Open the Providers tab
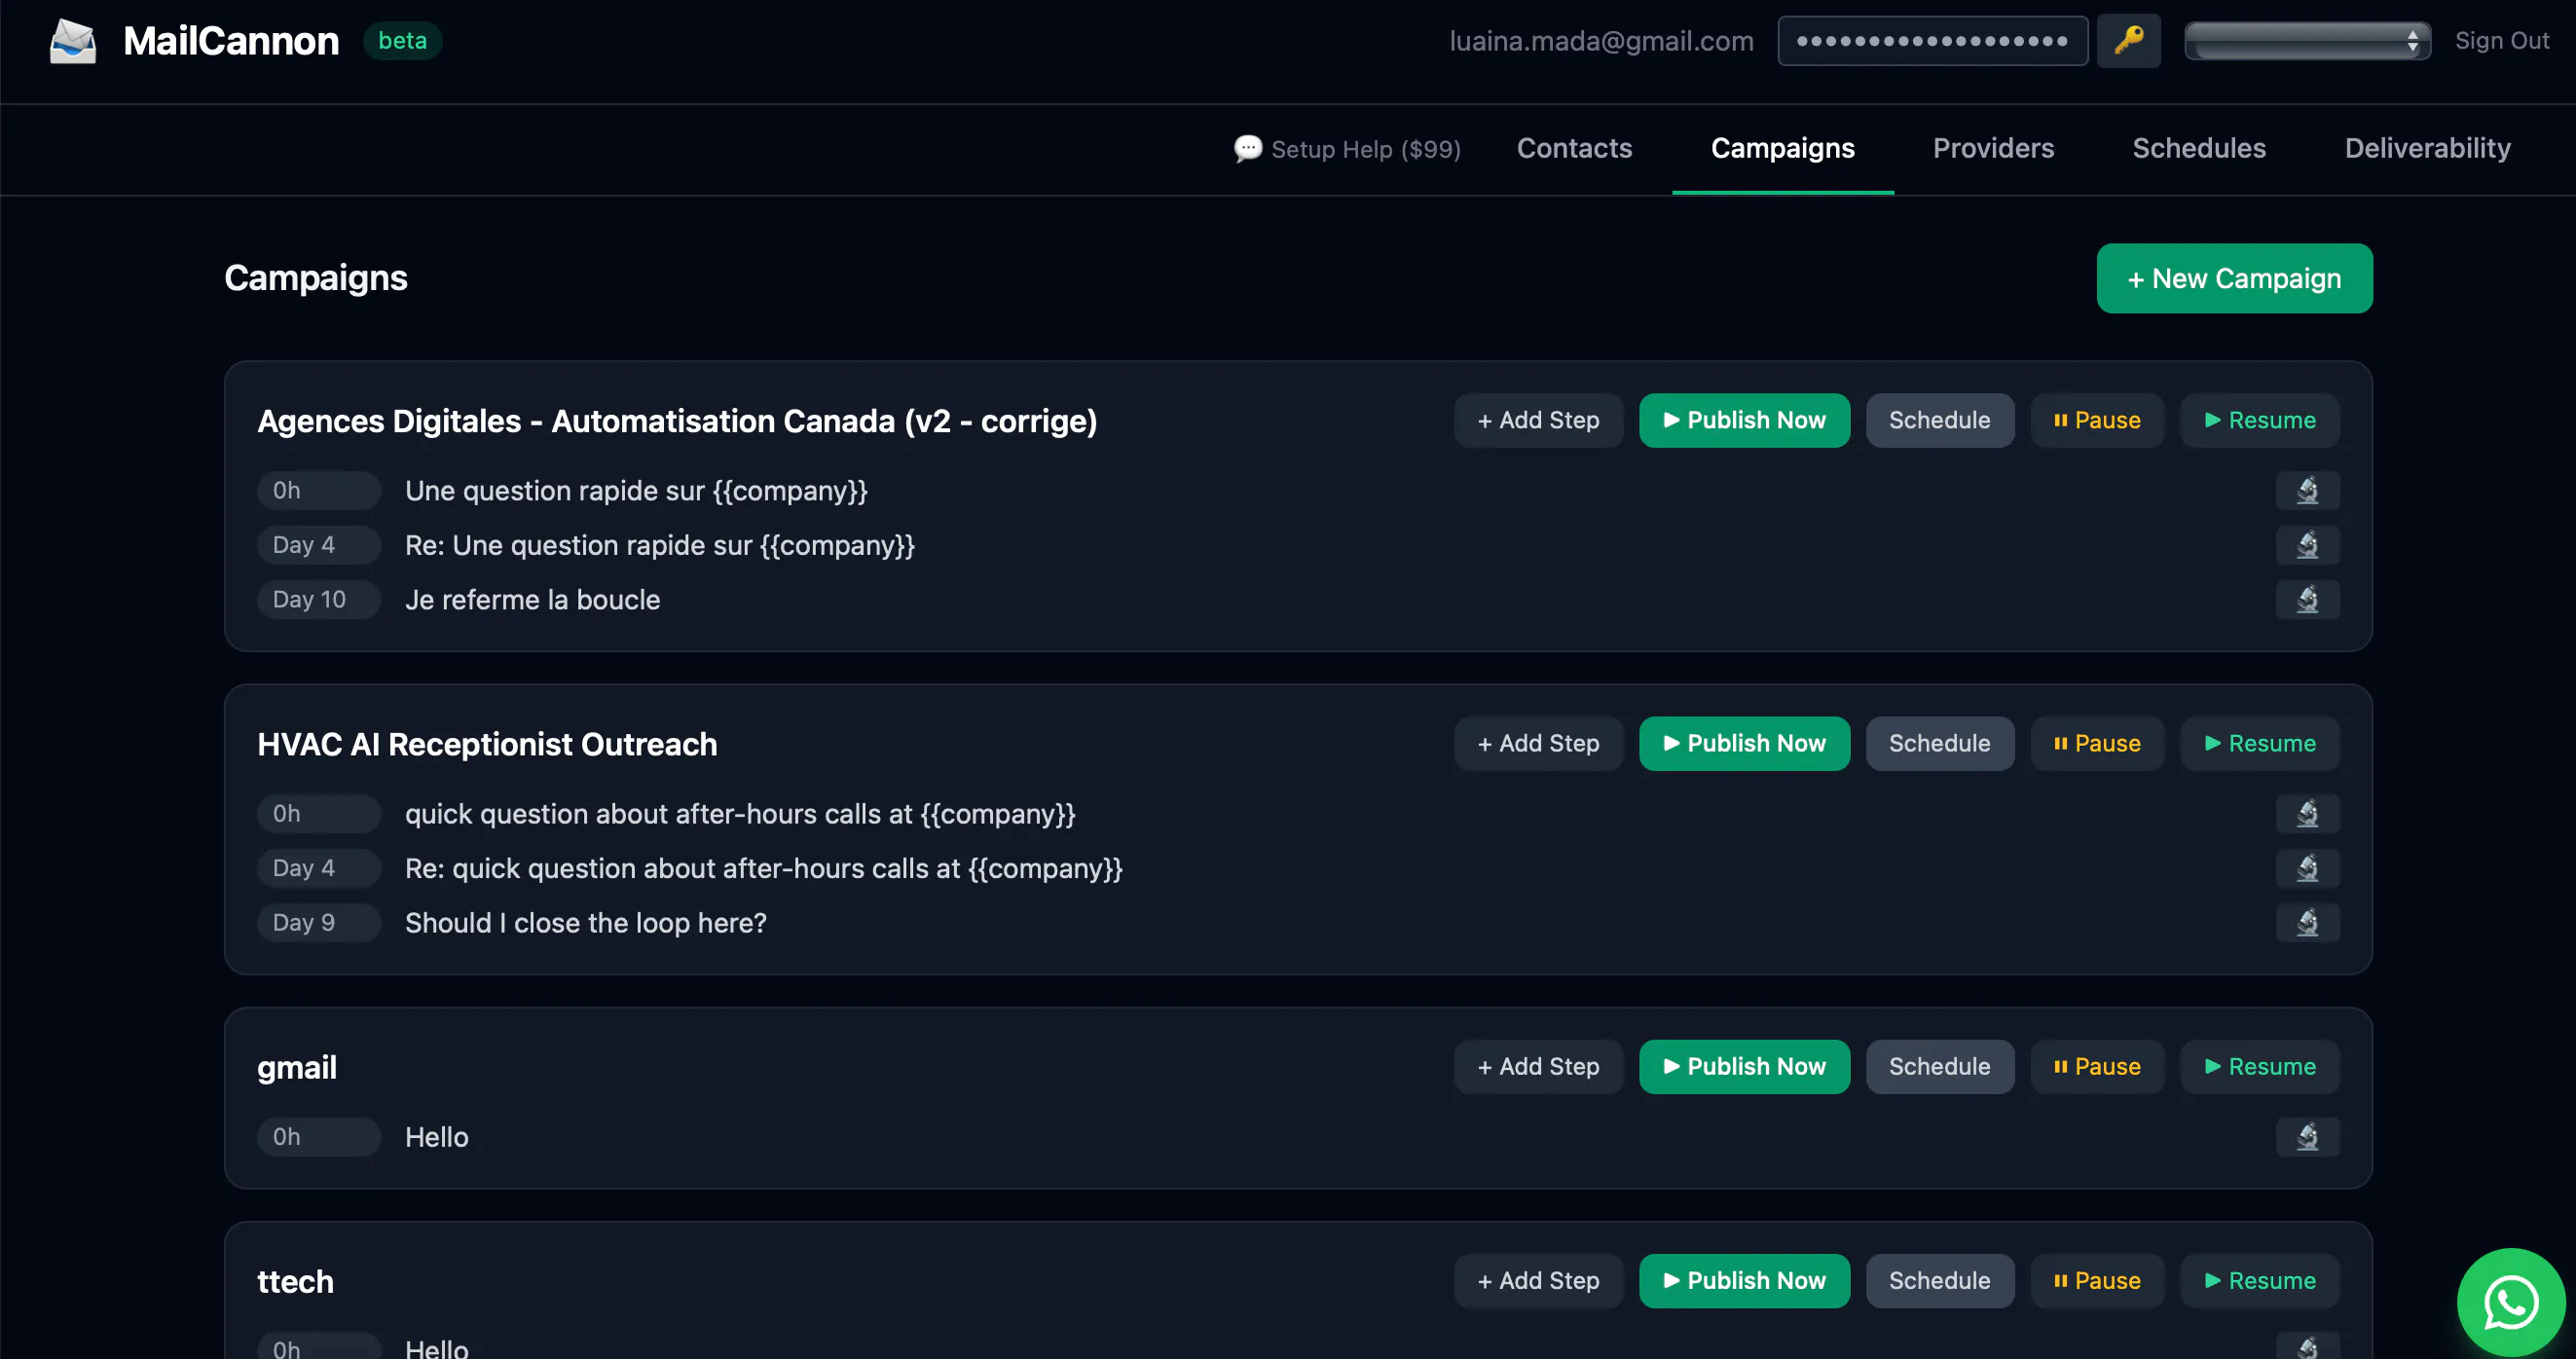 pos(1993,149)
